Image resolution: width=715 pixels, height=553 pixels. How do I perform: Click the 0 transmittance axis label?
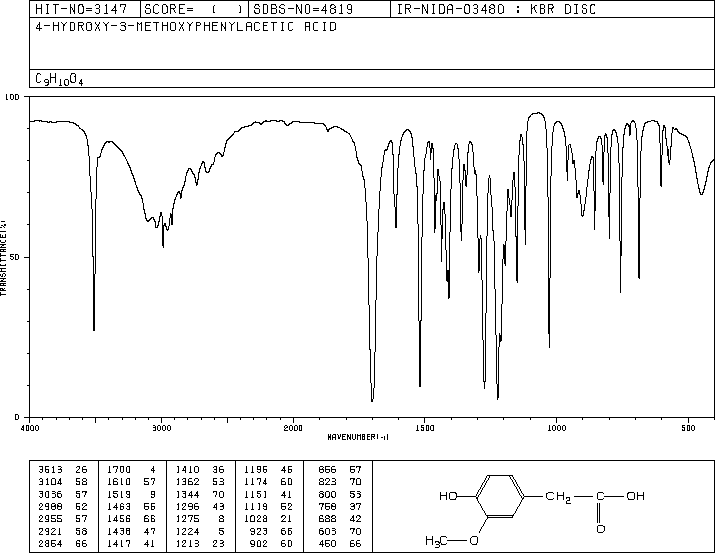[x=17, y=417]
